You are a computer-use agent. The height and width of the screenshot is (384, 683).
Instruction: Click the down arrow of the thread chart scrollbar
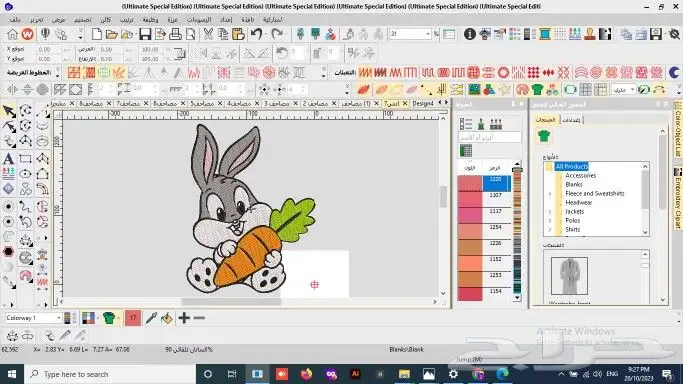(x=517, y=298)
